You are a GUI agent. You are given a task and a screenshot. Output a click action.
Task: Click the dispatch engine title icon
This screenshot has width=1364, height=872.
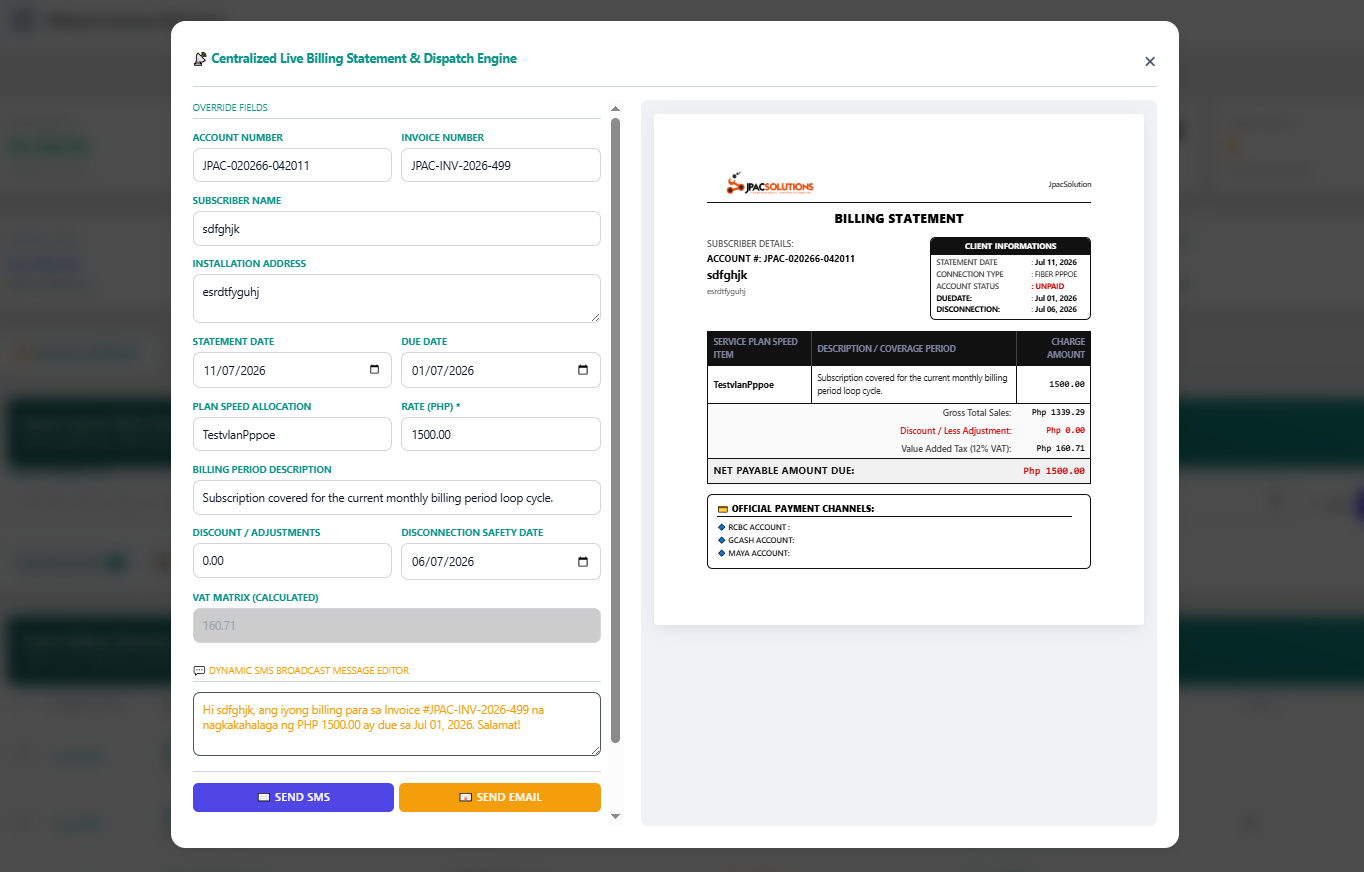pyautogui.click(x=200, y=59)
